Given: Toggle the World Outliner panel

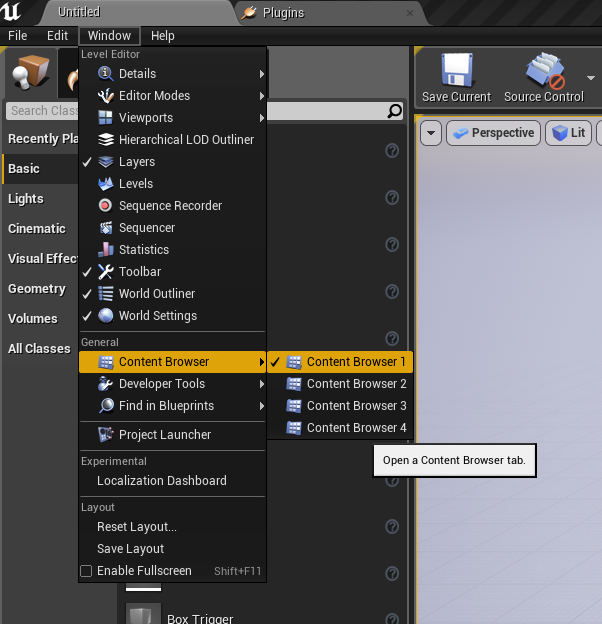Looking at the screenshot, I should pyautogui.click(x=172, y=294).
